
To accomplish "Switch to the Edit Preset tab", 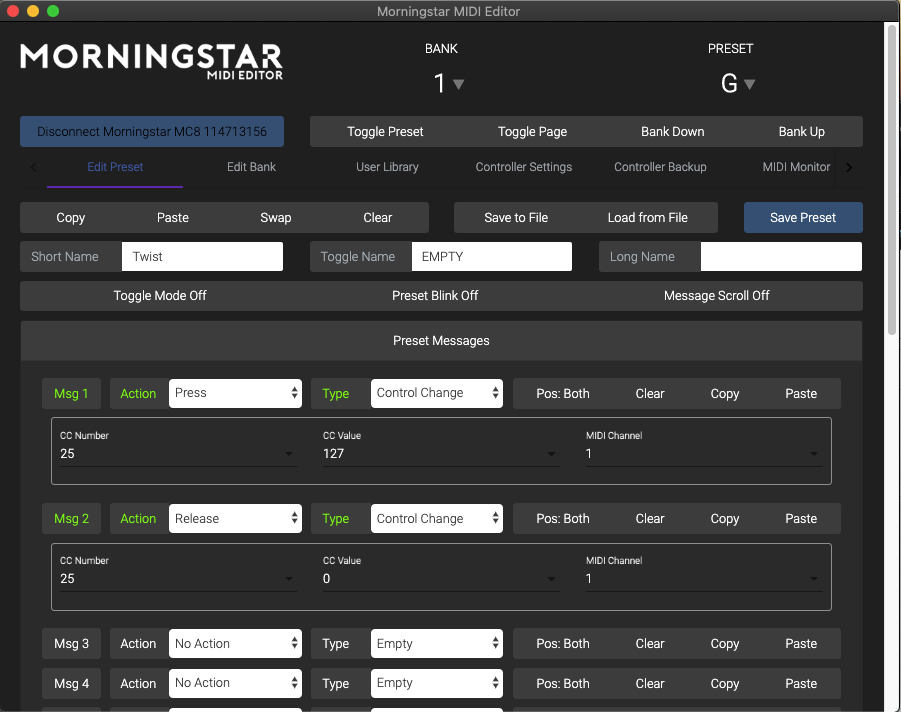I will pyautogui.click(x=115, y=167).
